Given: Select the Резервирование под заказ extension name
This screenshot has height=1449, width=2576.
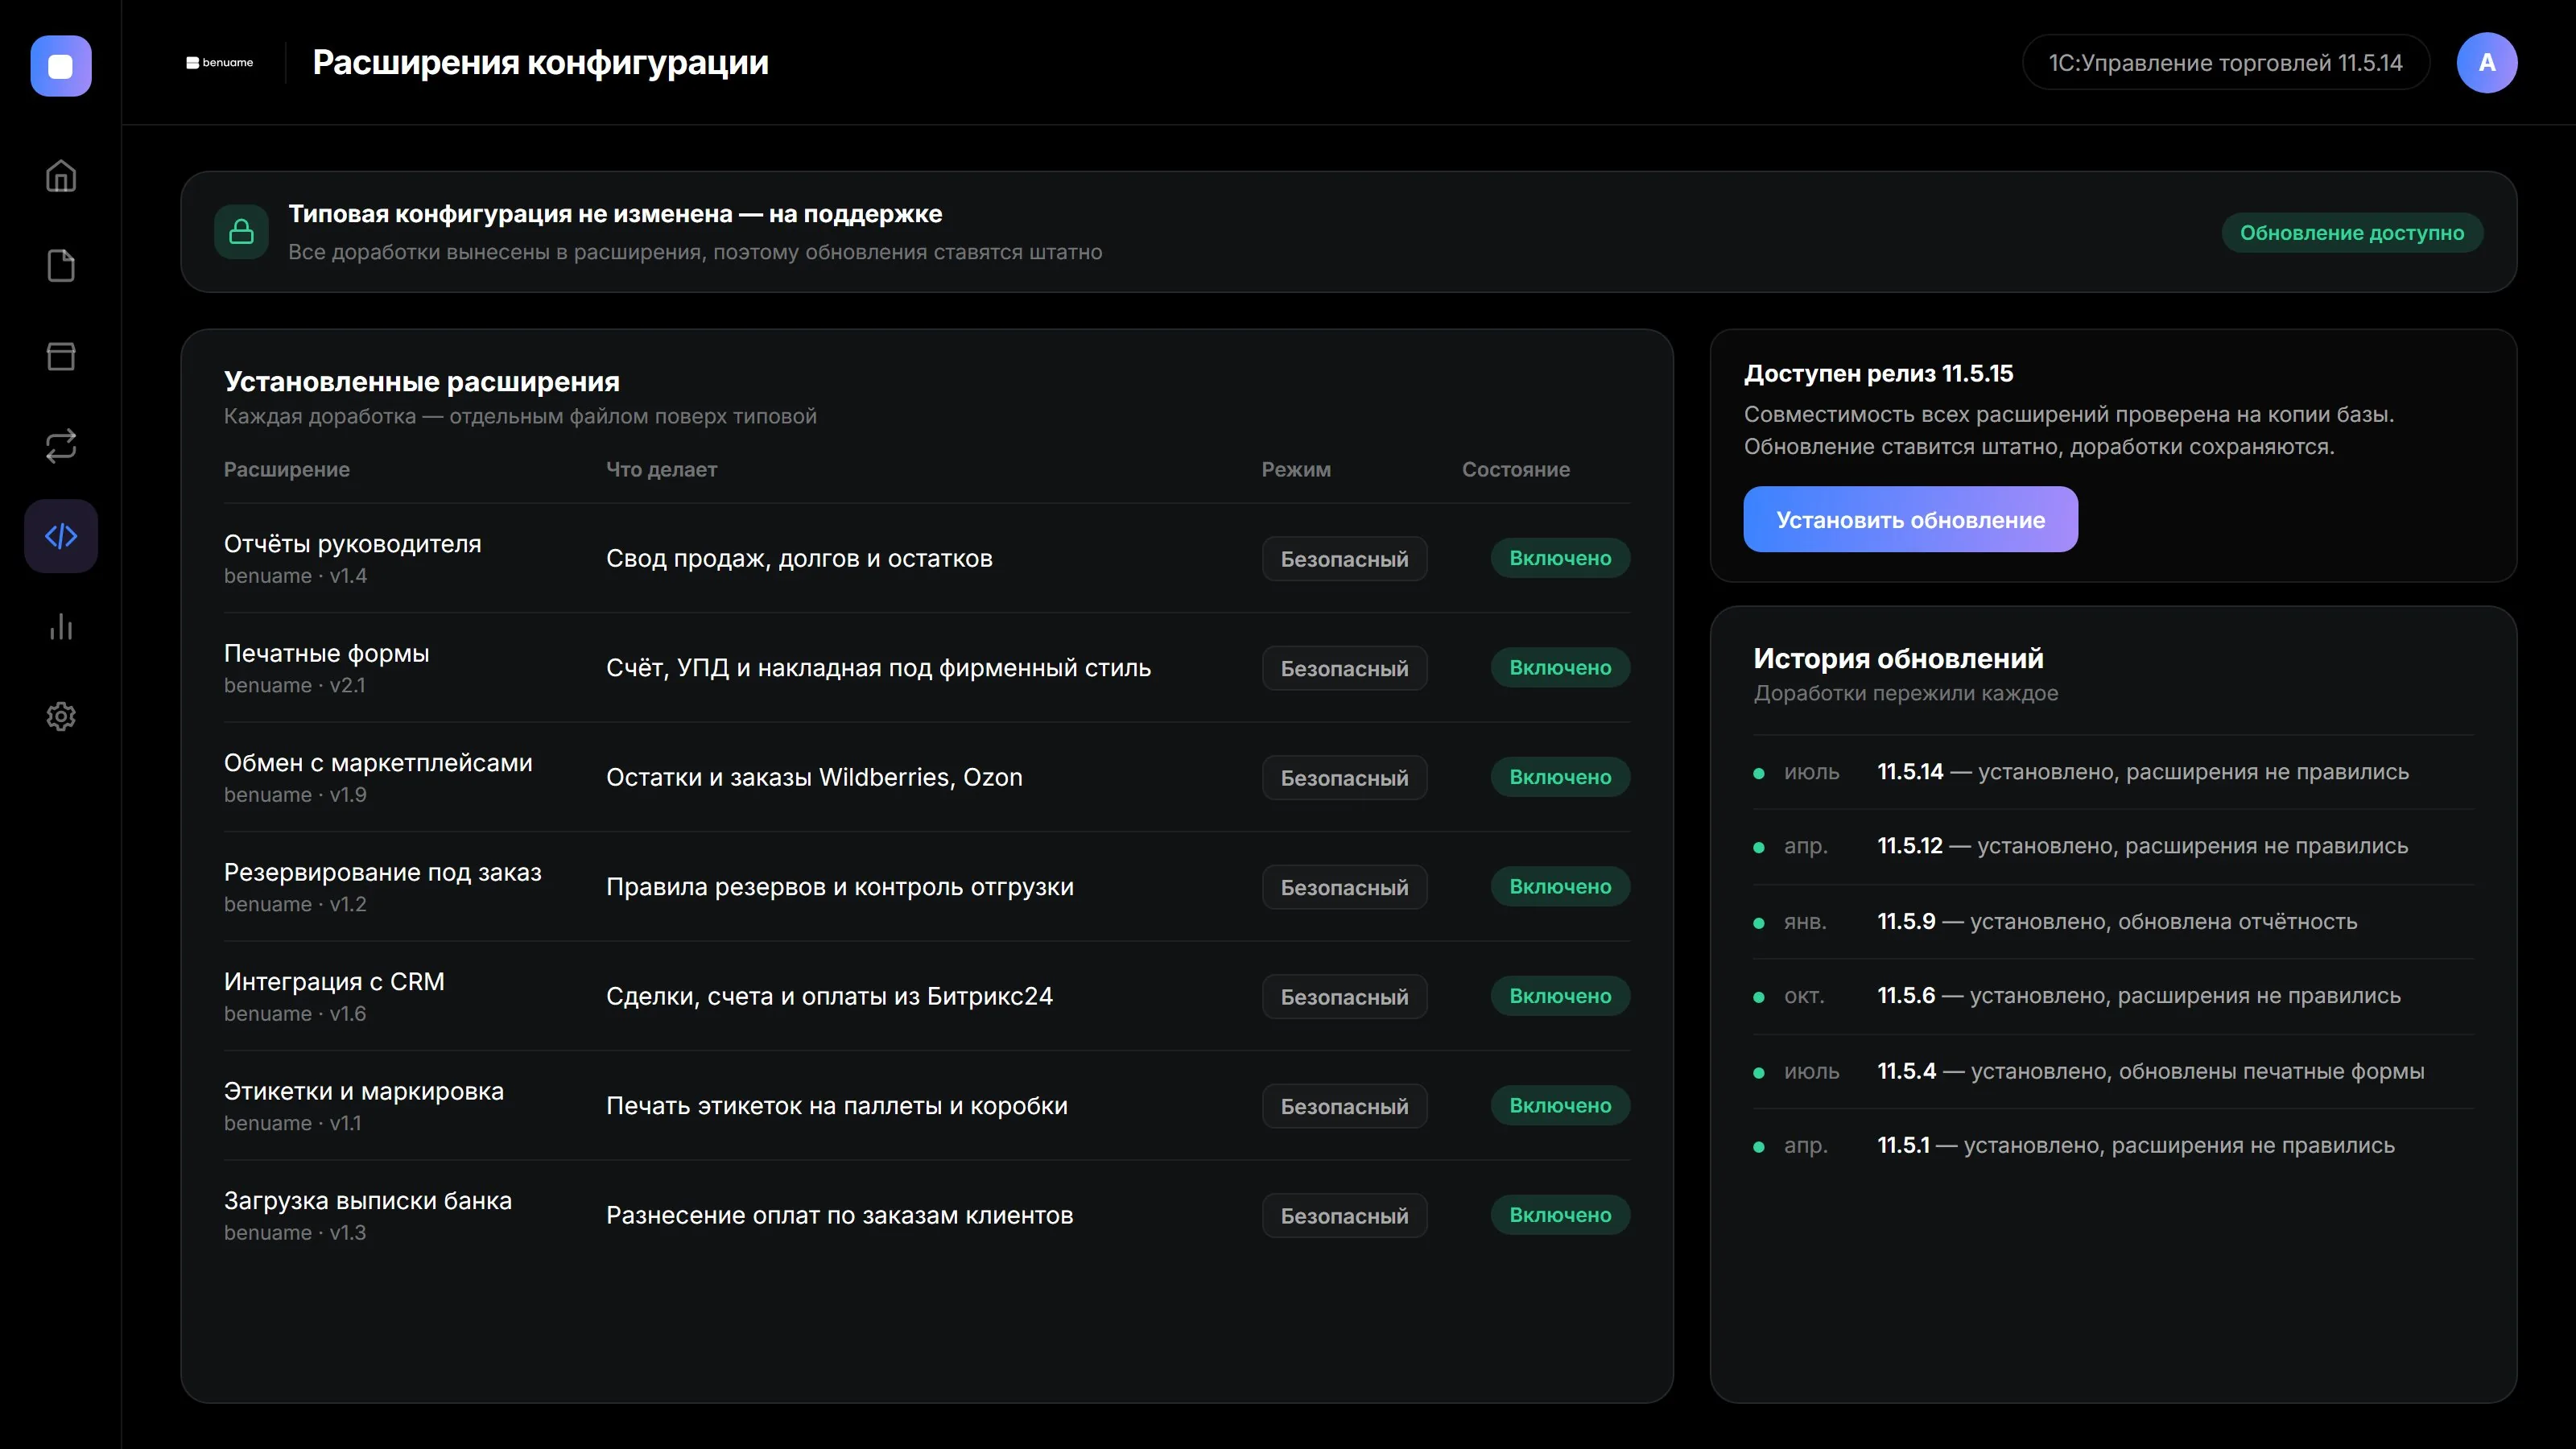Looking at the screenshot, I should (382, 872).
